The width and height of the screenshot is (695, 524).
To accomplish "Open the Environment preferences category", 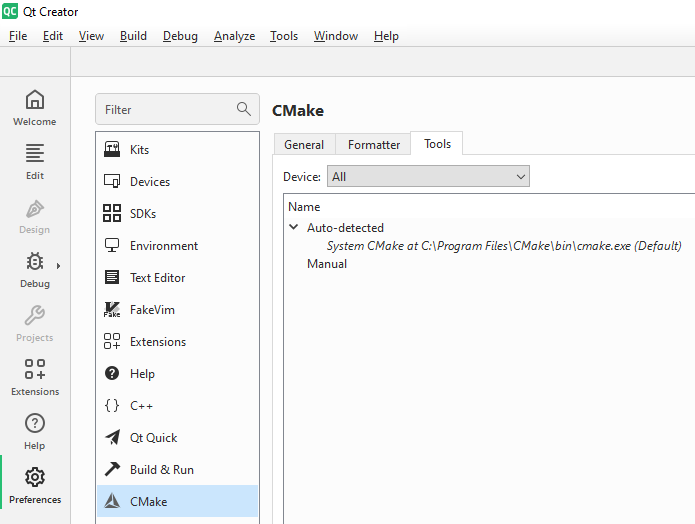I will (177, 246).
